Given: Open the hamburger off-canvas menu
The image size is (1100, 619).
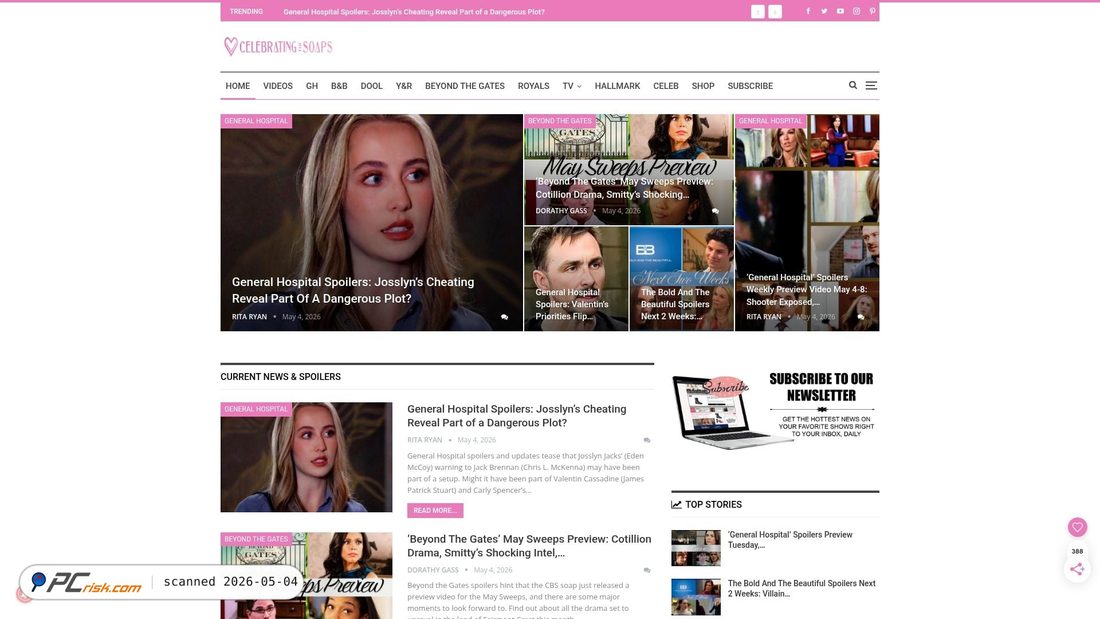Looking at the screenshot, I should 871,85.
